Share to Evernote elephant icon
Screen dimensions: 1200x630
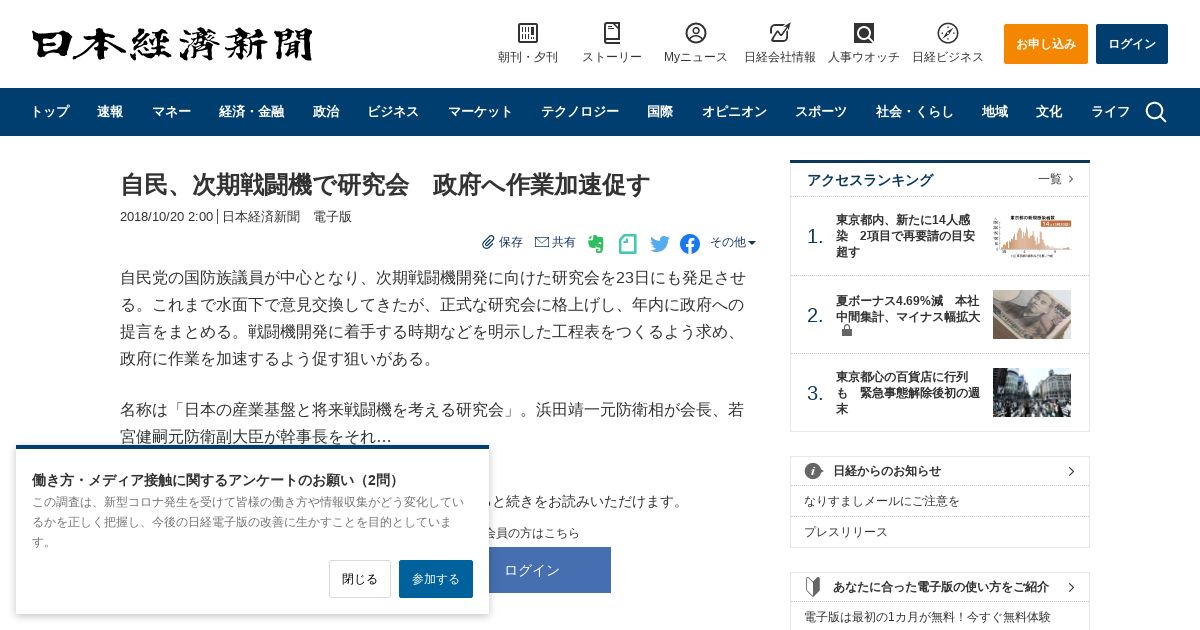pos(596,243)
